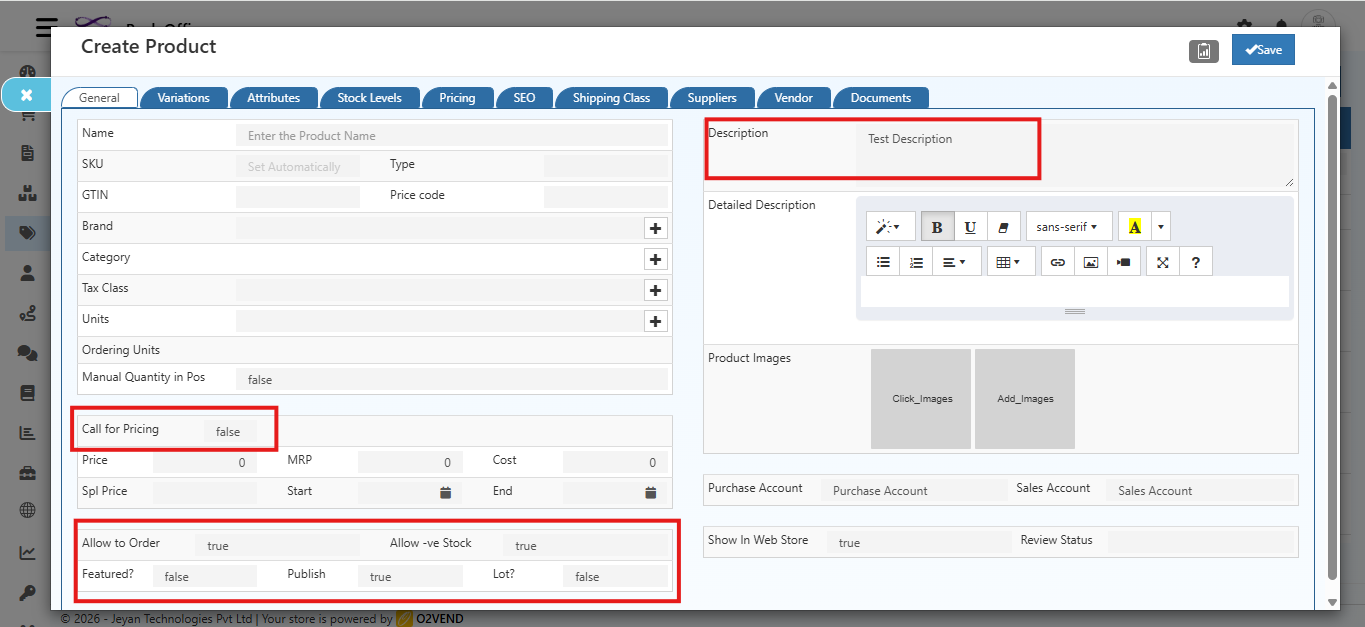
Task: Insert a hyperlink in Detailed Description
Action: tap(1056, 261)
